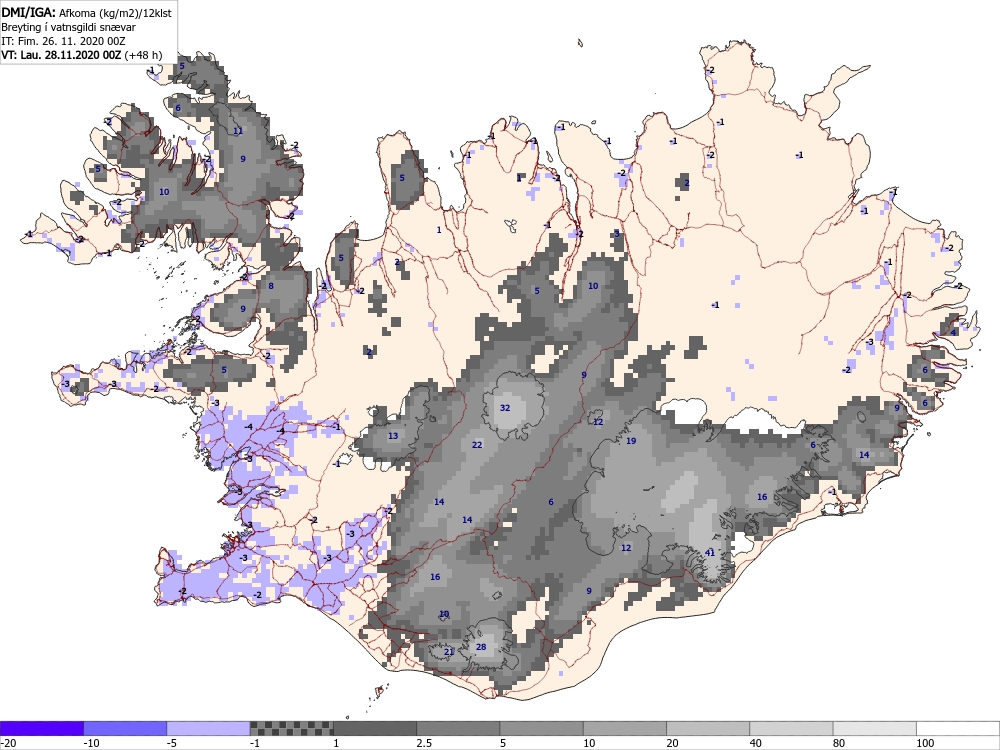Viewport: 1000px width, 750px height.
Task: Click the legend scale label '20'
Action: point(672,743)
